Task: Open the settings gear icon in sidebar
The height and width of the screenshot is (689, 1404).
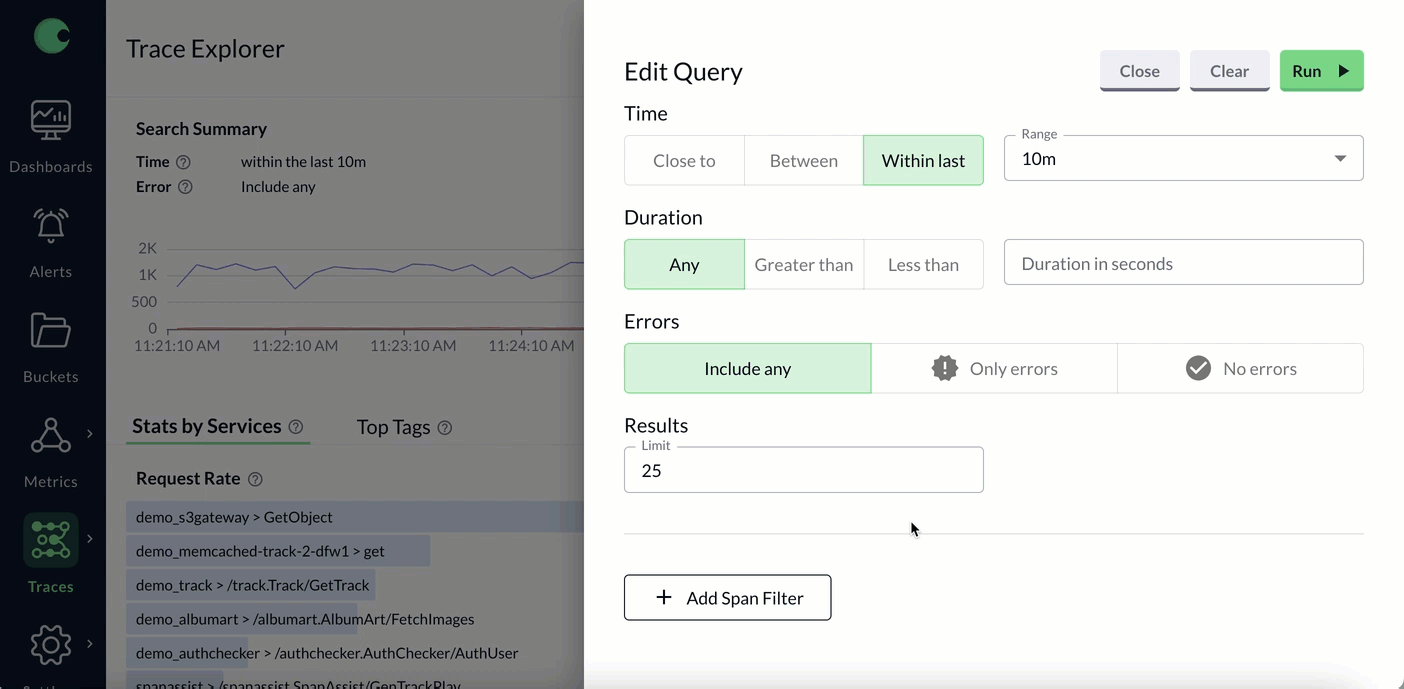Action: [x=51, y=645]
